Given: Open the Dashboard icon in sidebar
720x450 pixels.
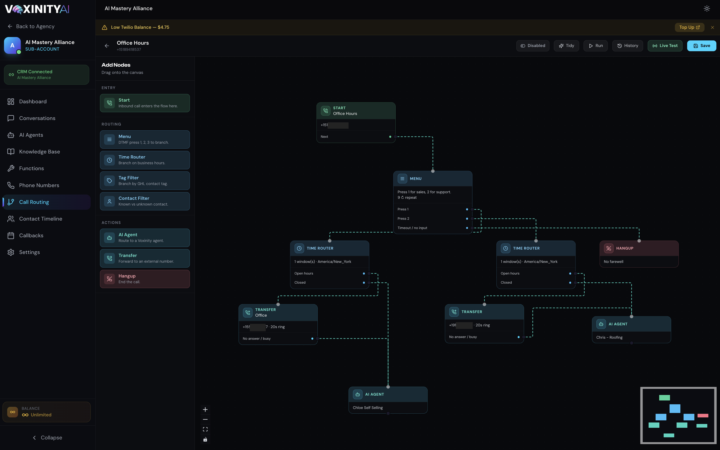Looking at the screenshot, I should [x=11, y=101].
